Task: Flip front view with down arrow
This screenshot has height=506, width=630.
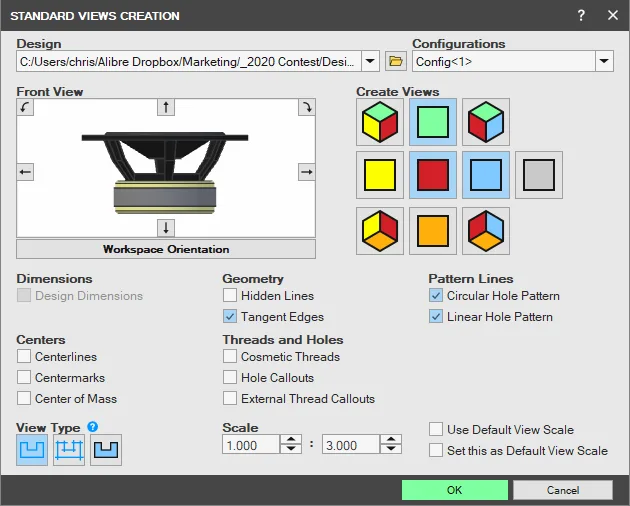Action: click(x=166, y=228)
